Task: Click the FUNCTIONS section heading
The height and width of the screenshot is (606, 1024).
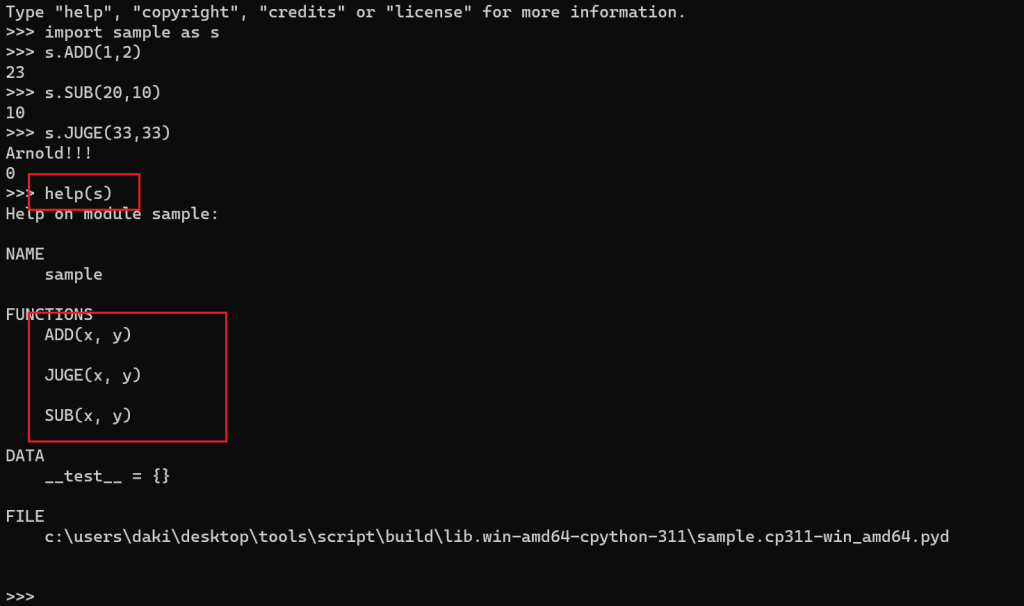Action: pos(49,315)
